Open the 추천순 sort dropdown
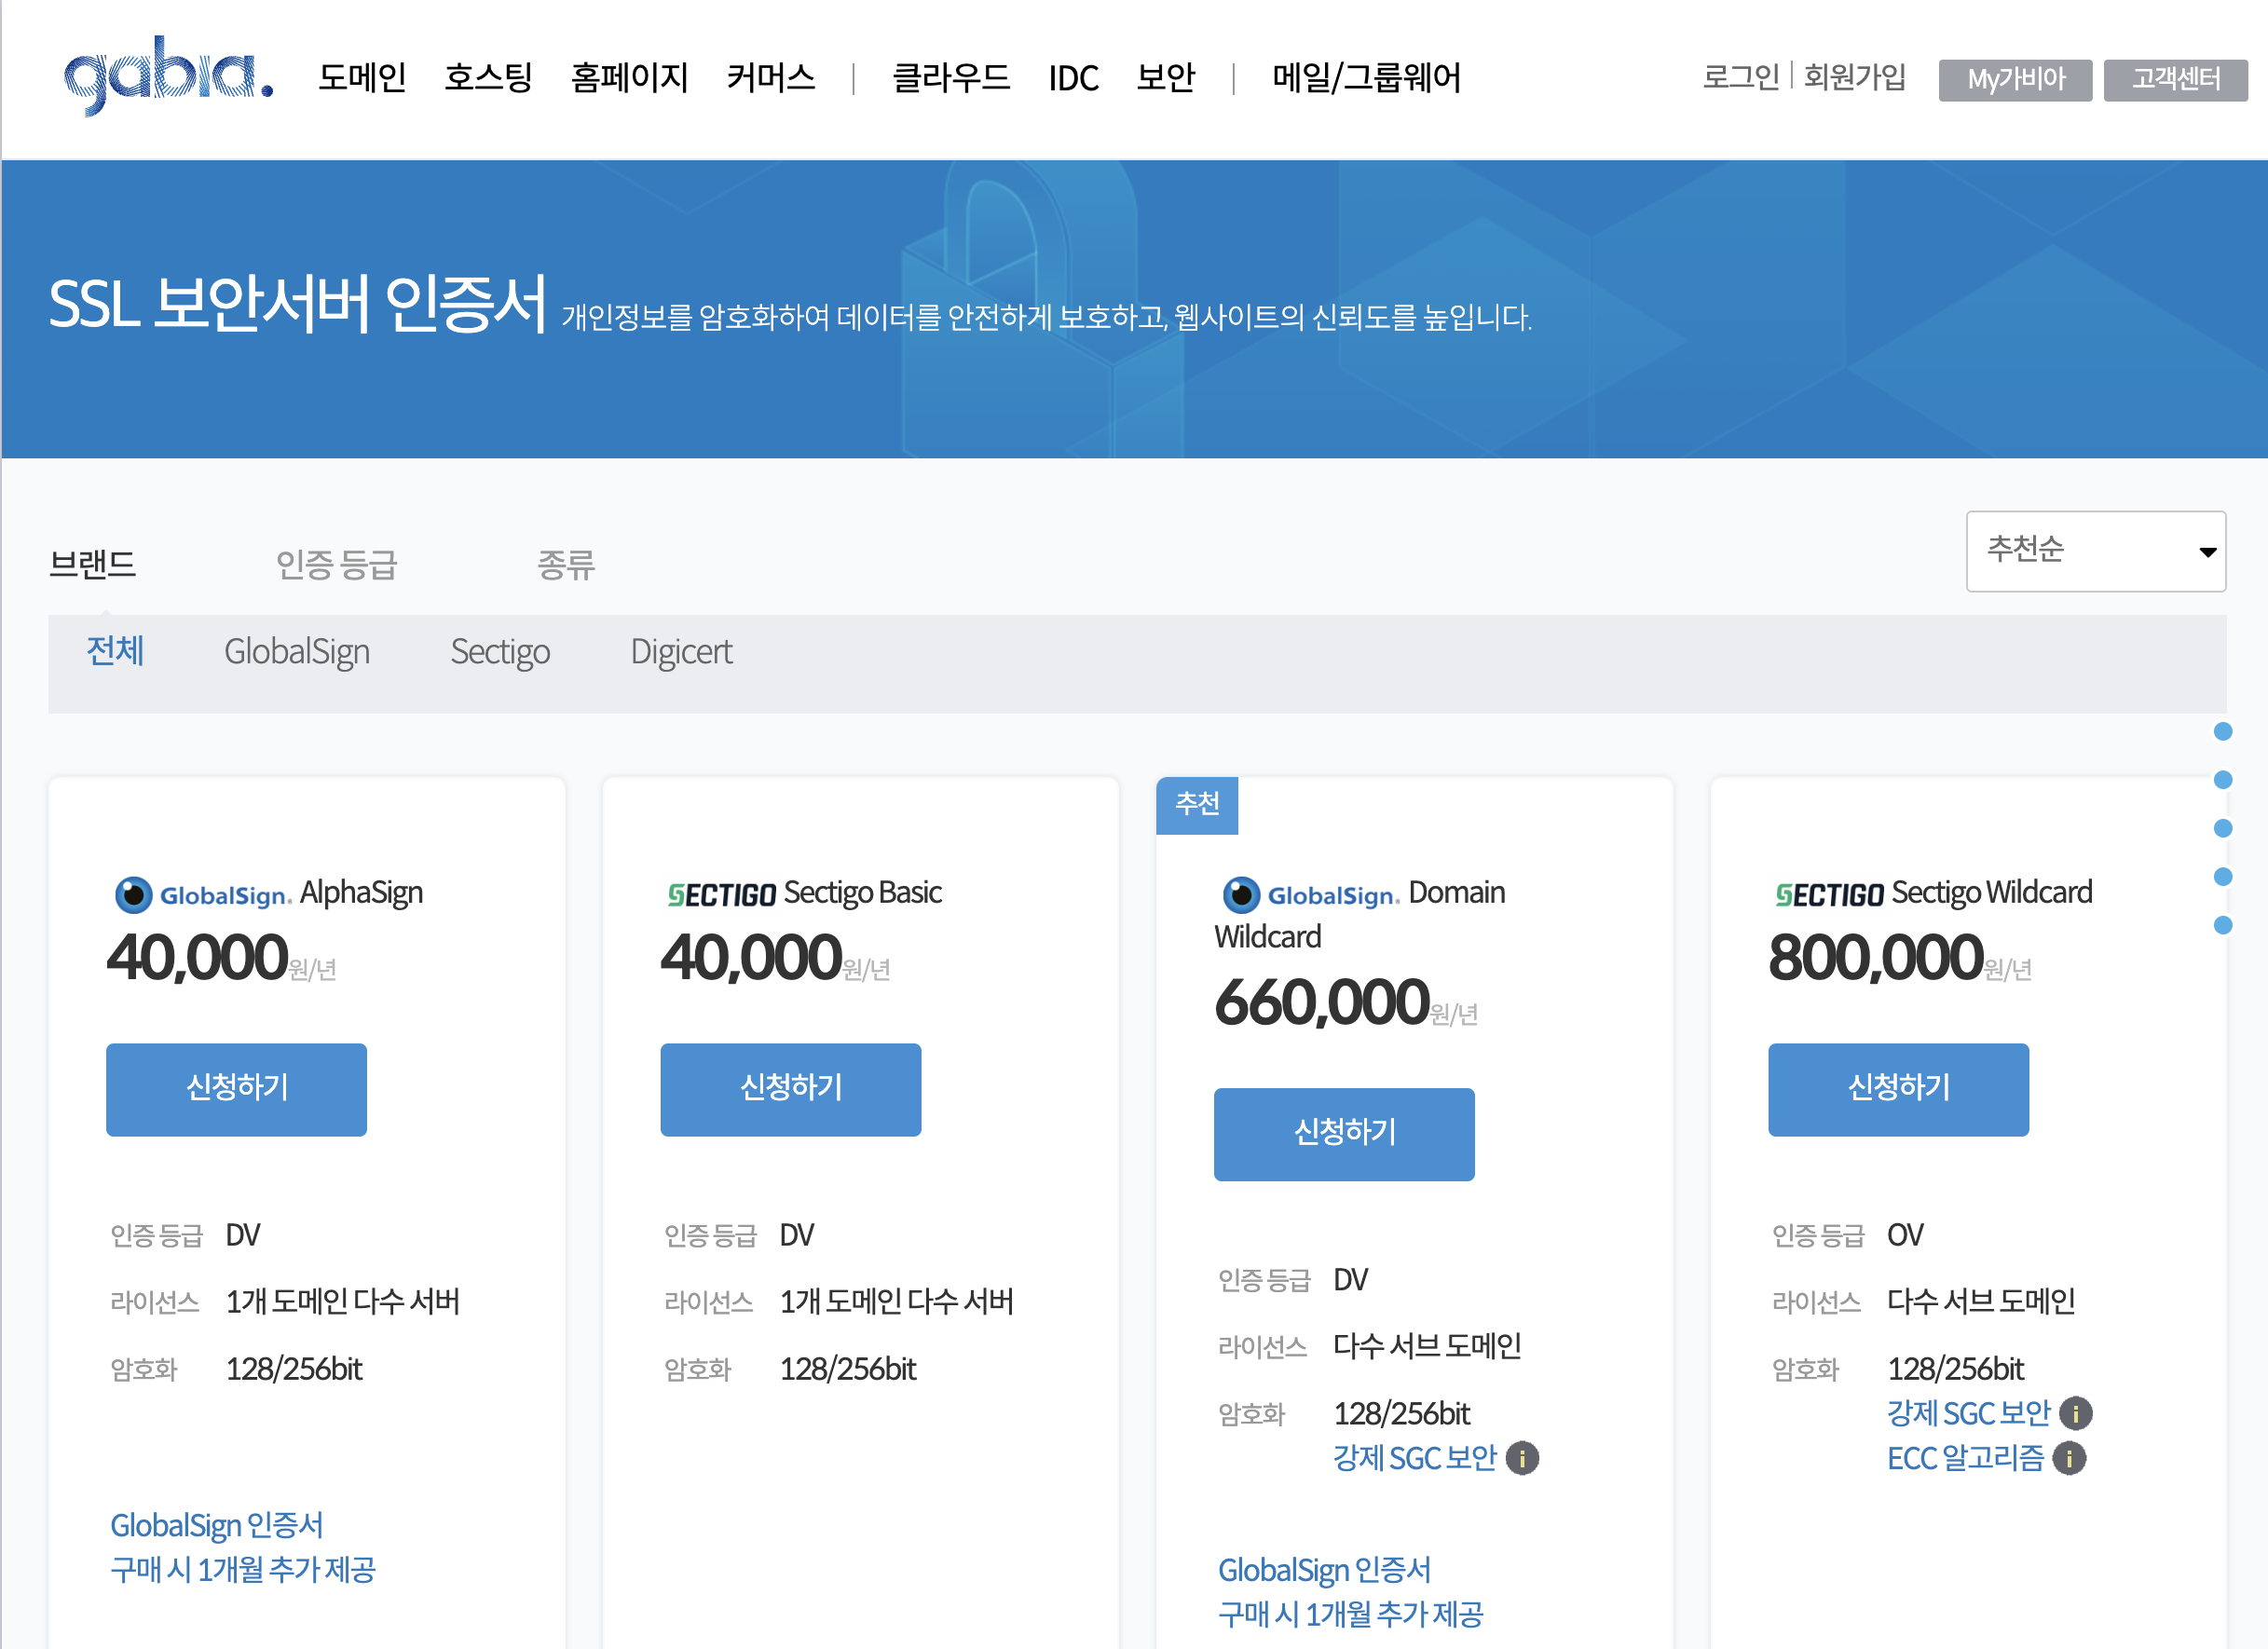Viewport: 2268px width, 1649px height. [2095, 551]
